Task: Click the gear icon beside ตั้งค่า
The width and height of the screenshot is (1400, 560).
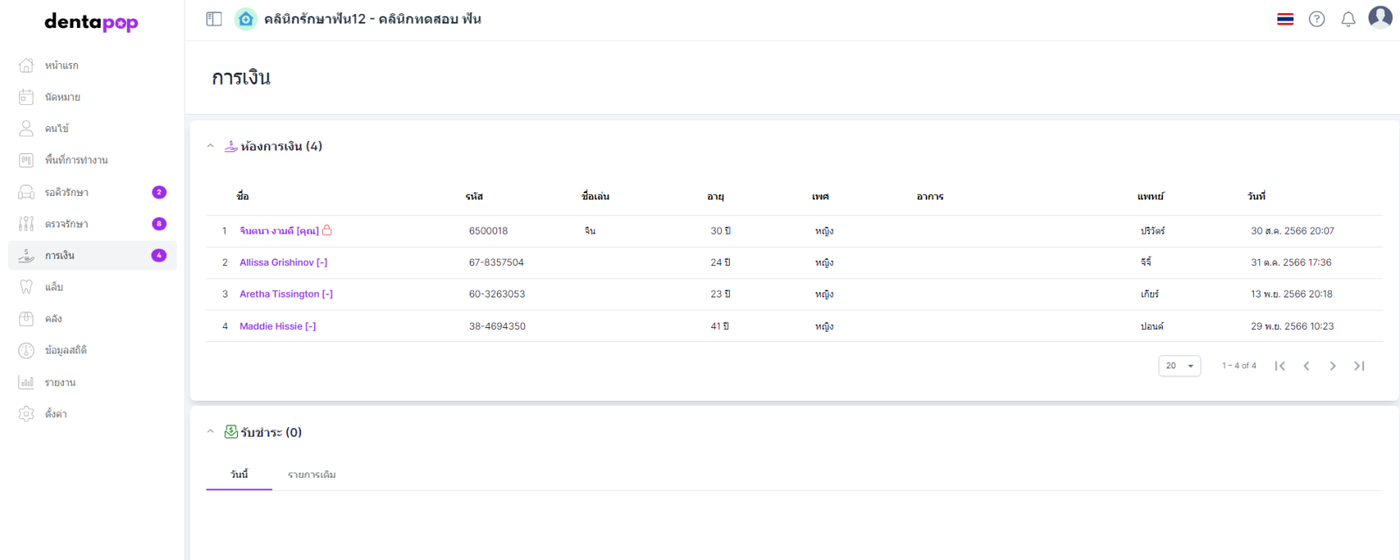Action: tap(27, 414)
